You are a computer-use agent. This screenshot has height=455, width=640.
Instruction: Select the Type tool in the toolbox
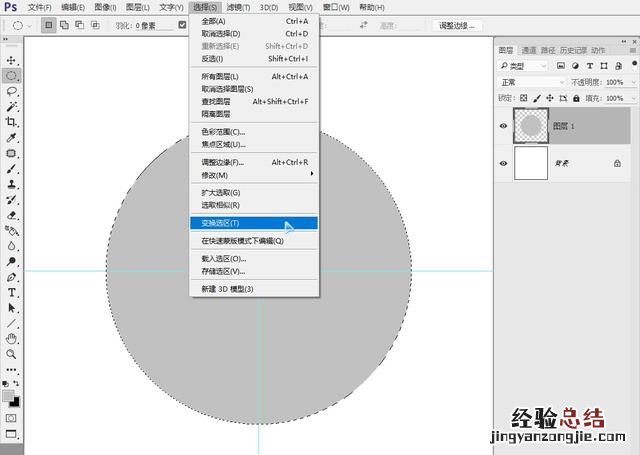click(11, 293)
